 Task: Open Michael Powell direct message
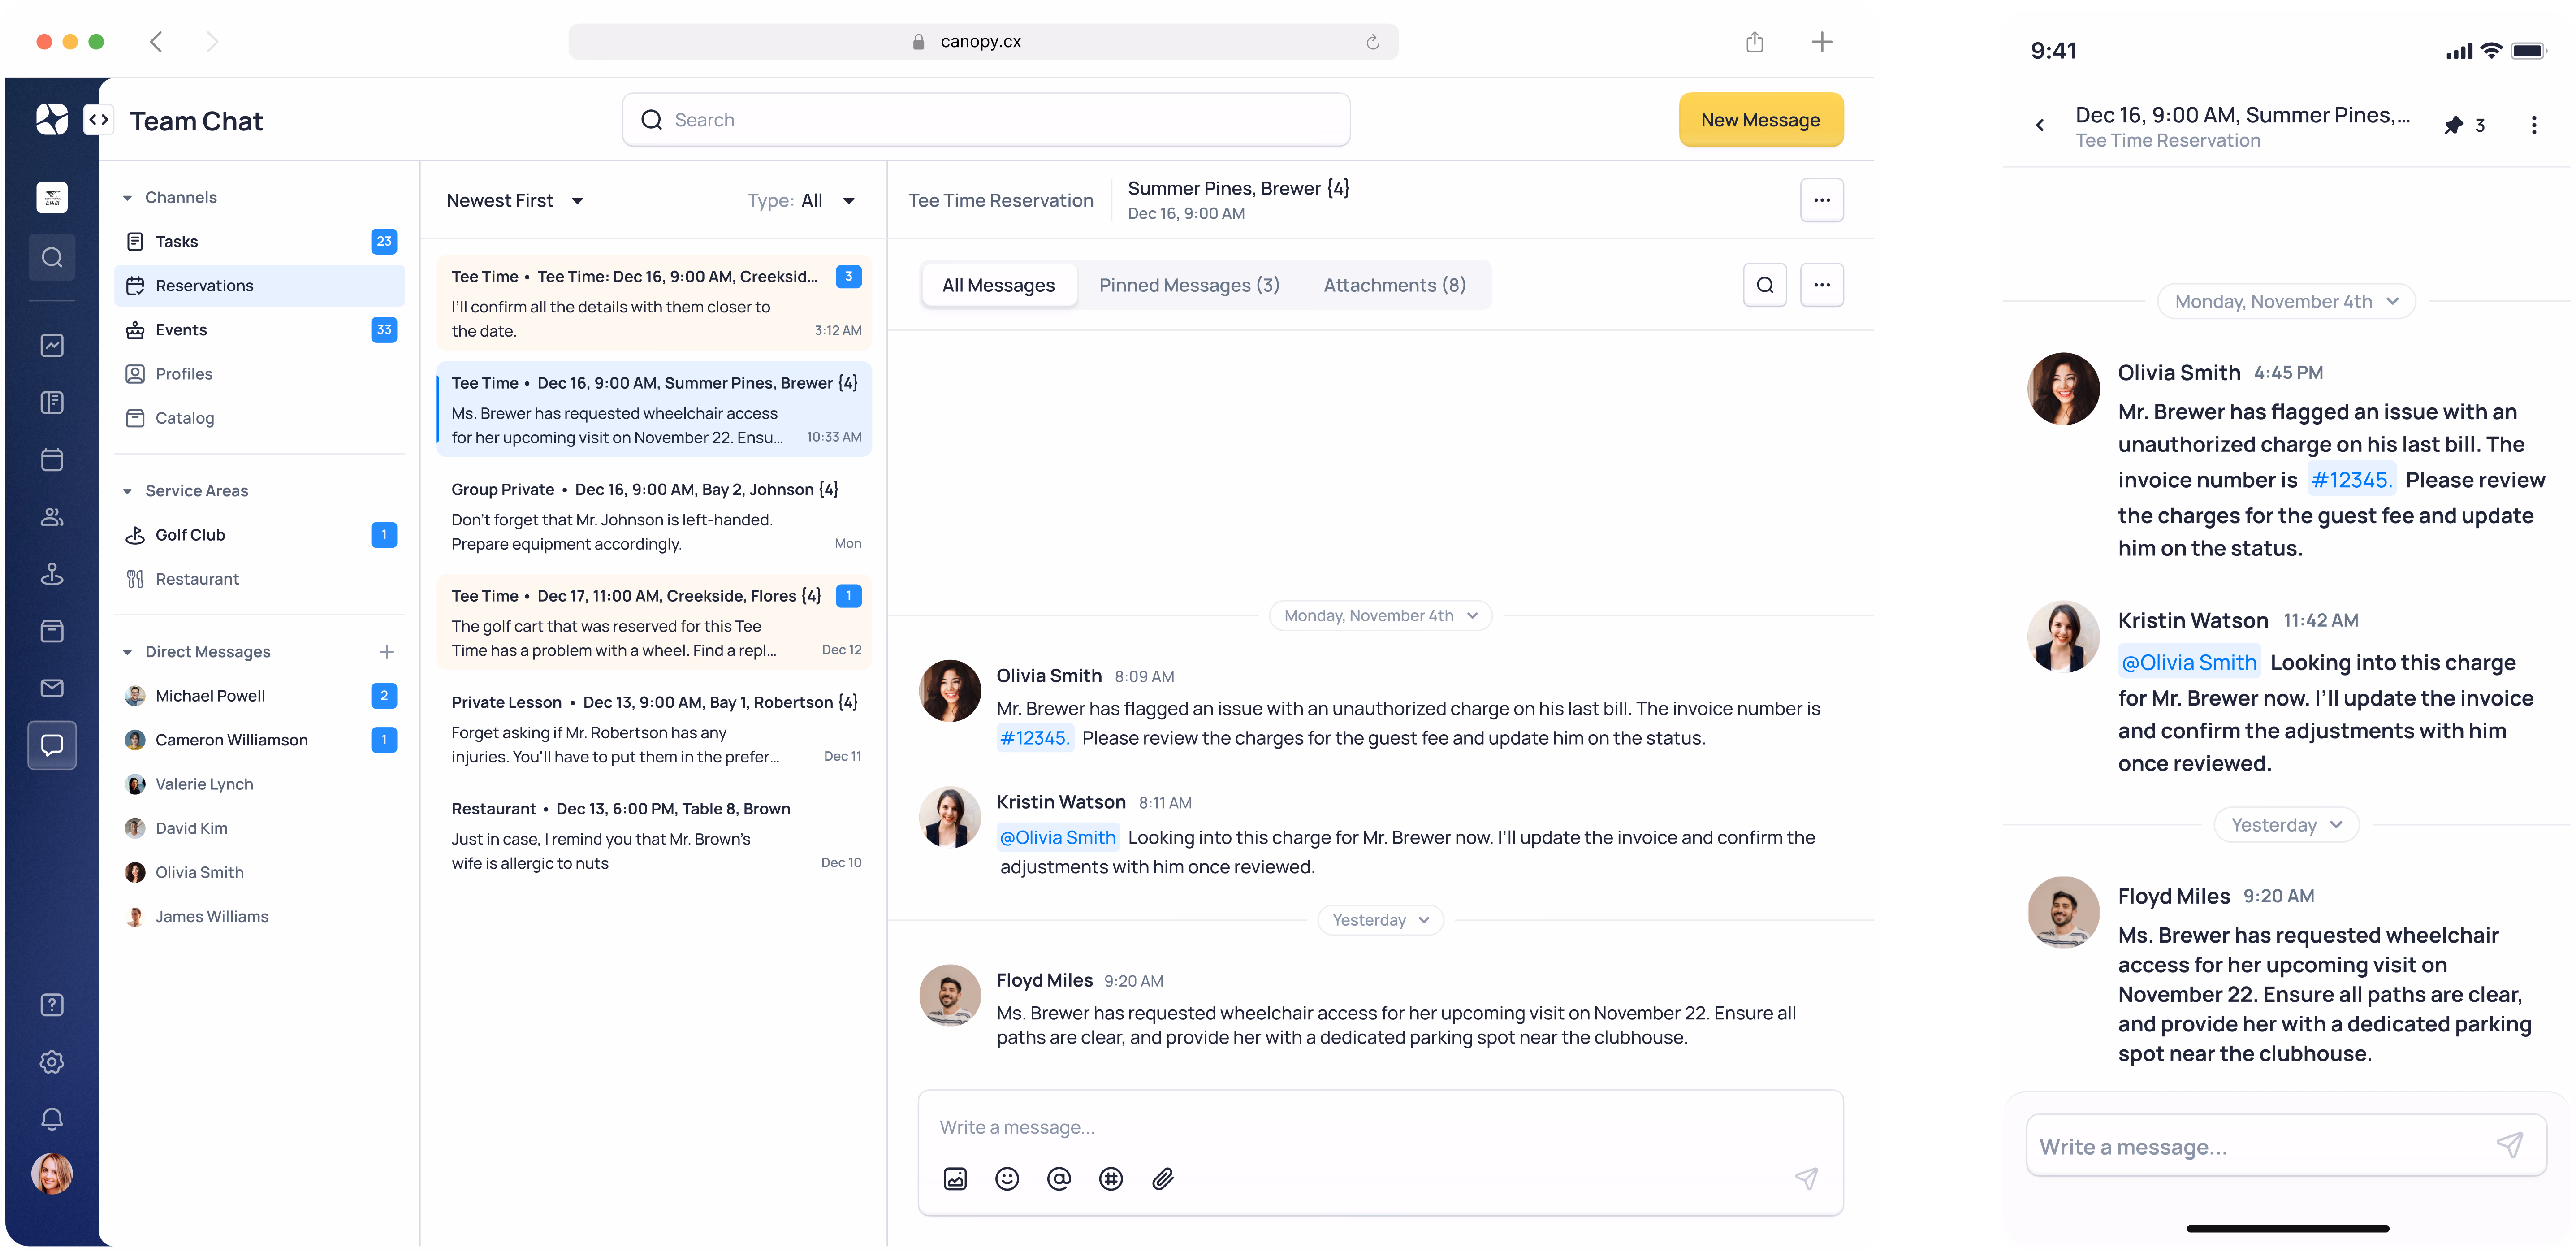click(260, 696)
